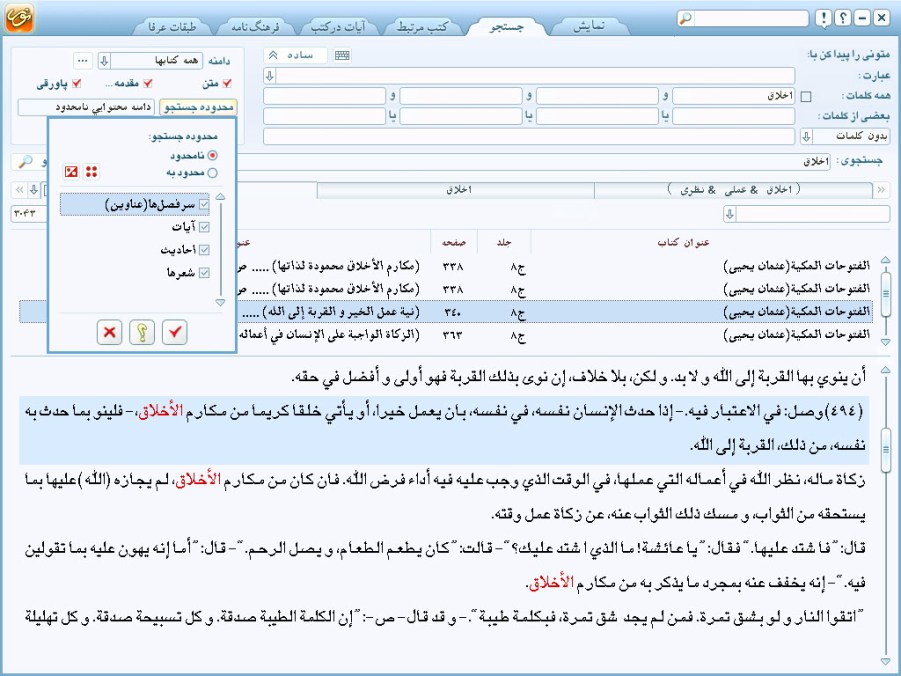Click the double-arrow icon at right of query tabs
901x676 pixels.
[x=881, y=190]
